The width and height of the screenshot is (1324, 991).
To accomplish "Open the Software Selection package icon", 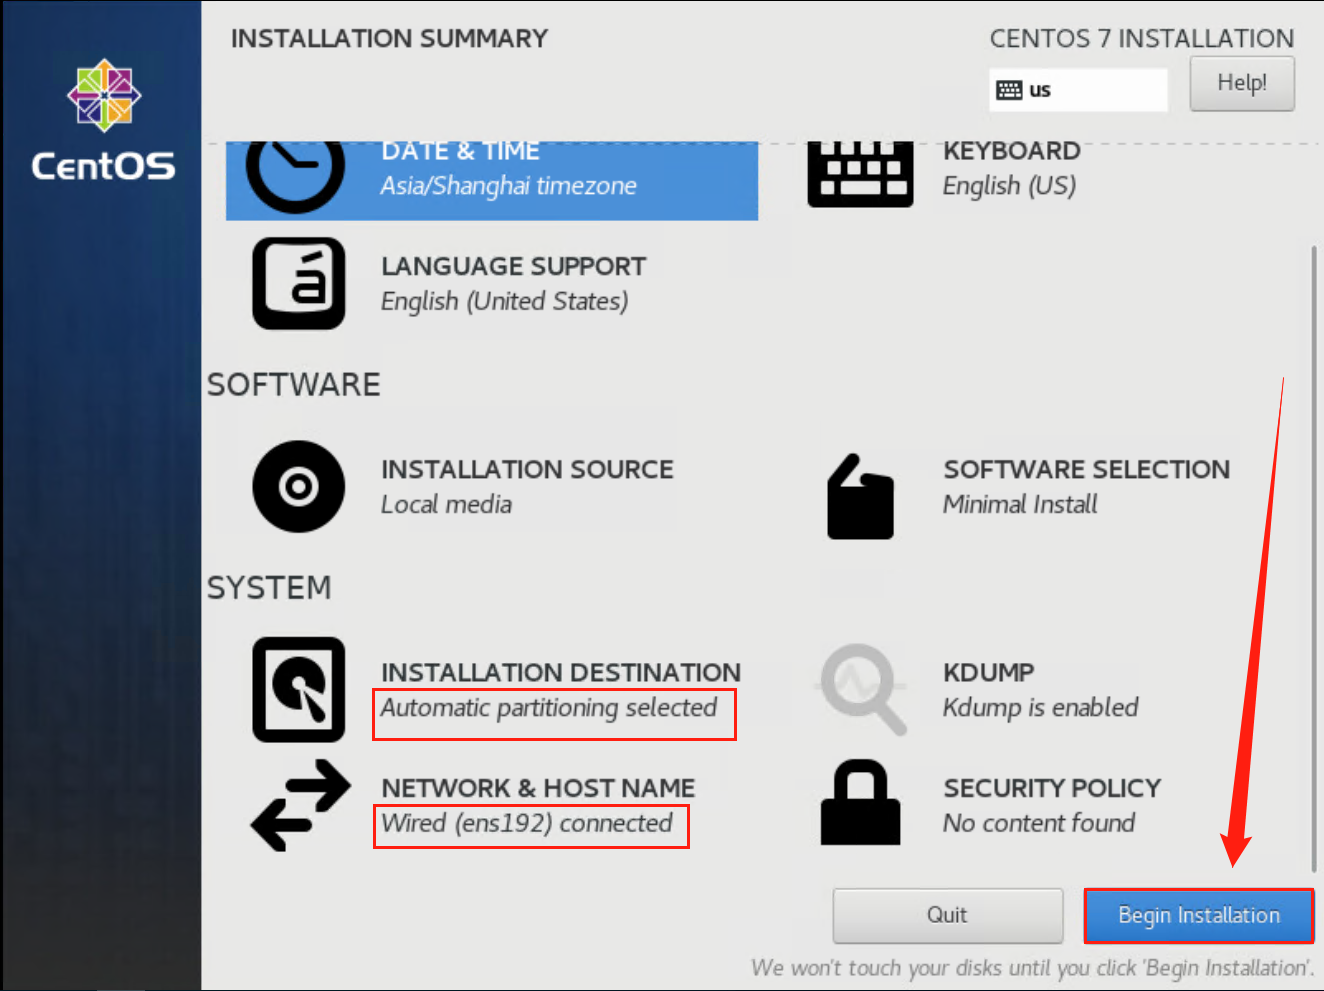I will tap(860, 496).
